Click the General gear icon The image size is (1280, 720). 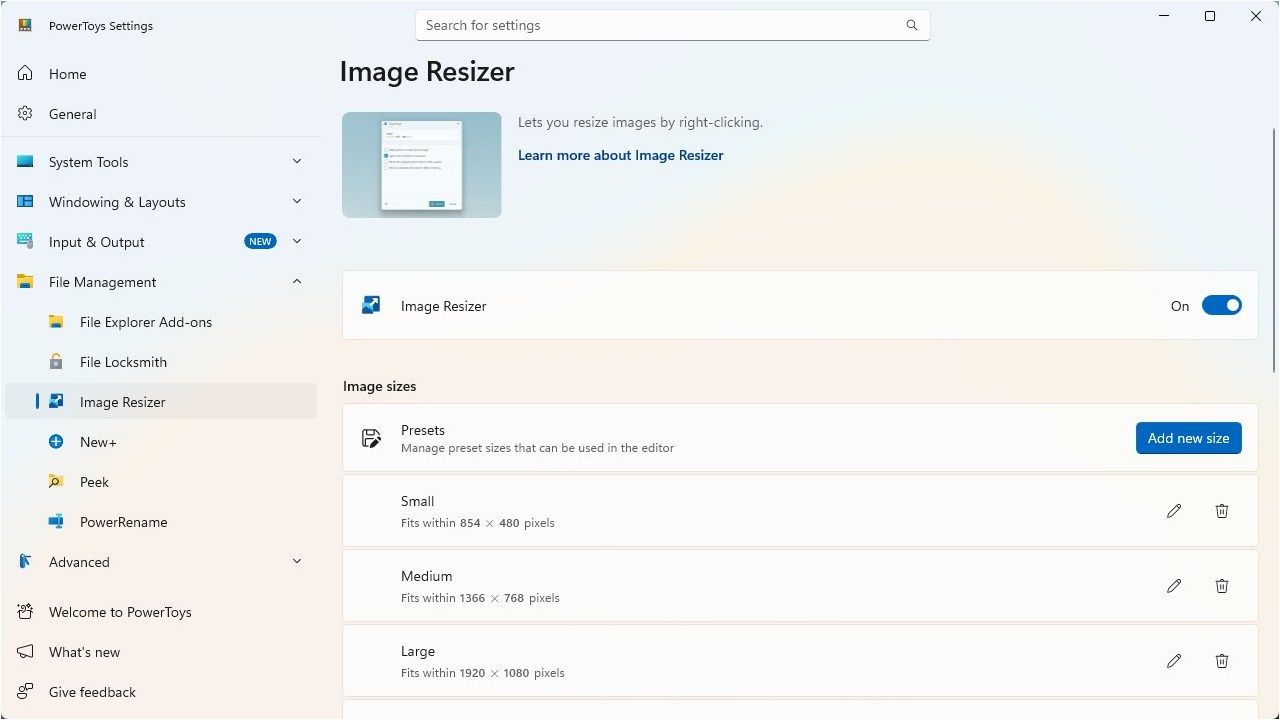(x=25, y=114)
